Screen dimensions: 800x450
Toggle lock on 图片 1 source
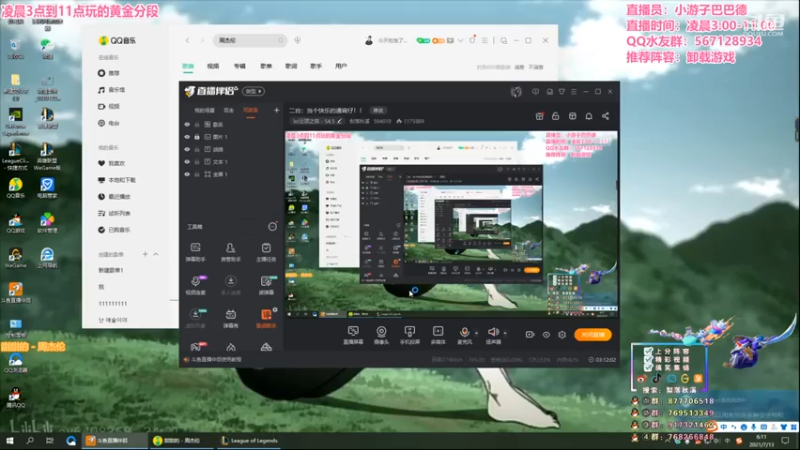(197, 137)
